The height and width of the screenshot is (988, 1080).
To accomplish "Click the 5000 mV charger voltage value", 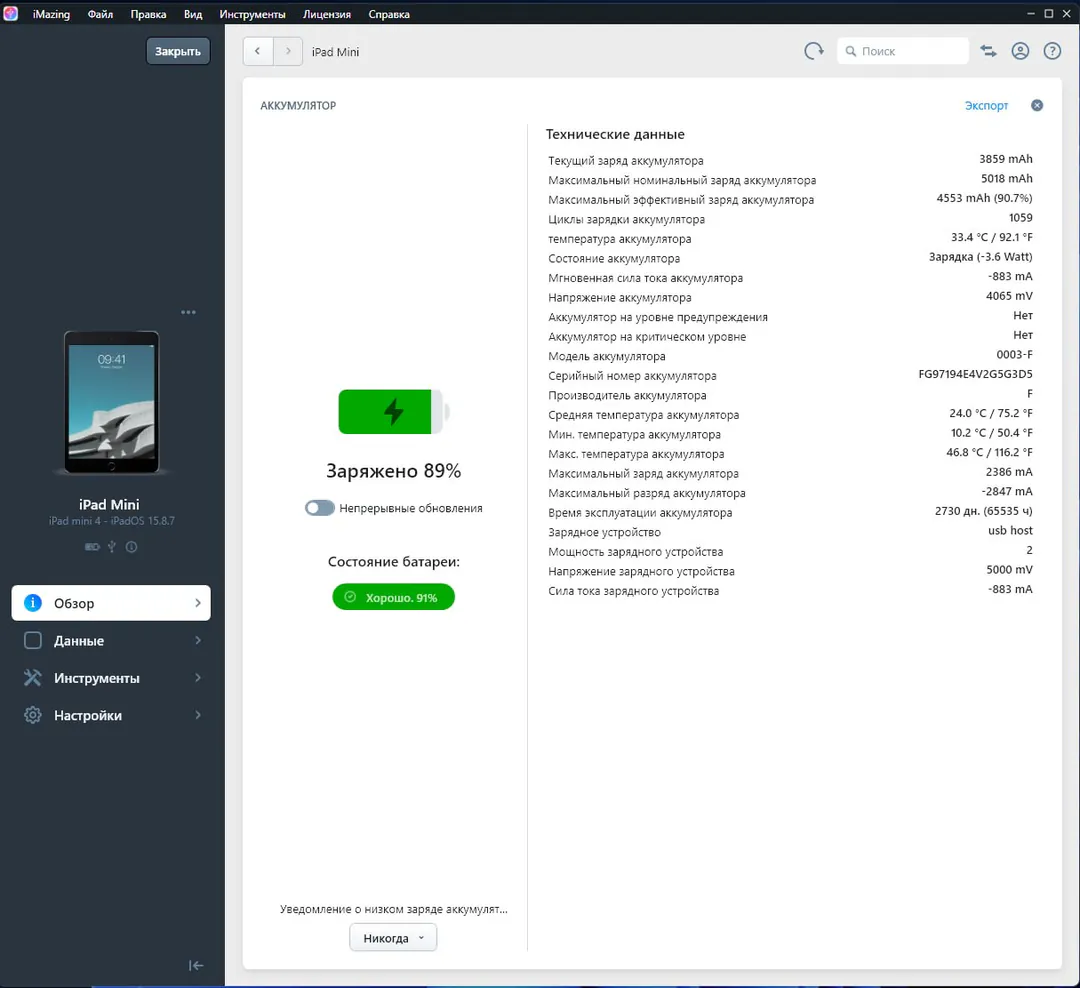I will click(1009, 570).
